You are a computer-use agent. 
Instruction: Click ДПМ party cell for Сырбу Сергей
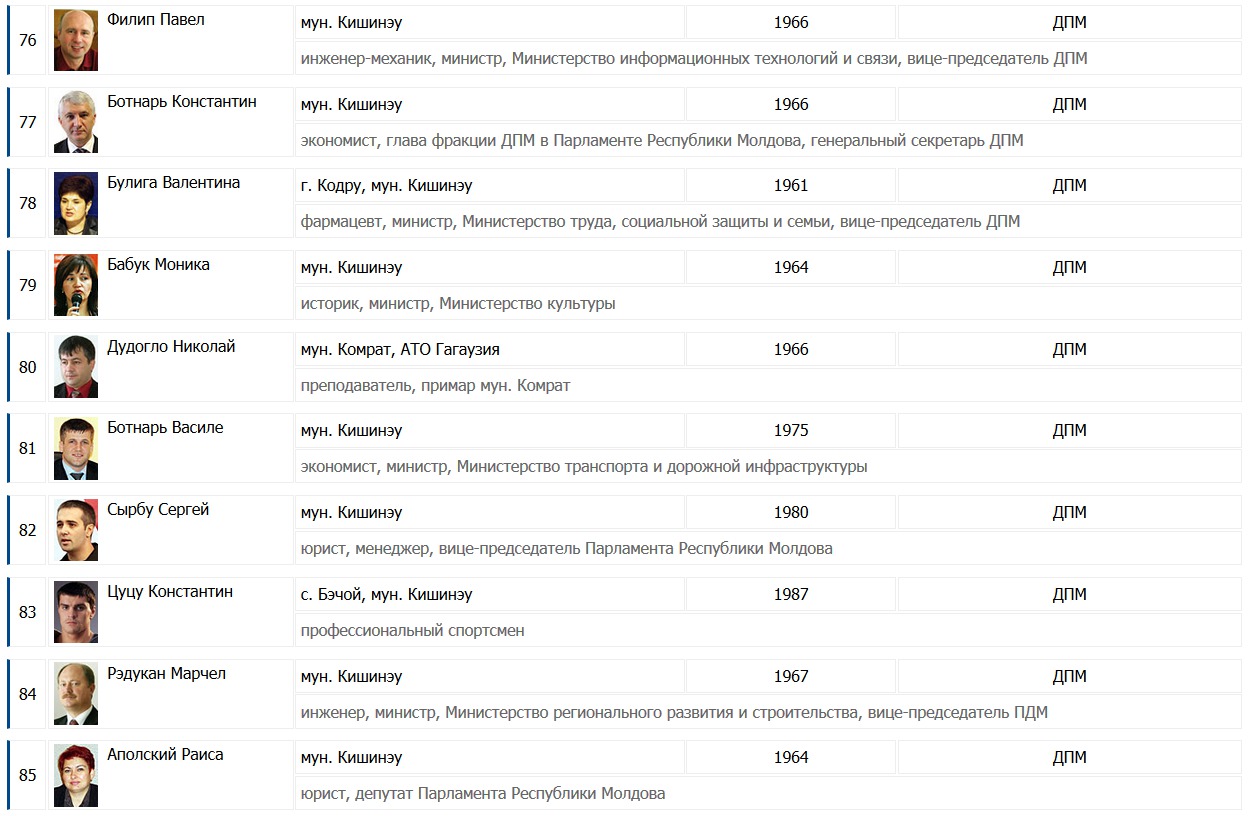[x=1069, y=512]
